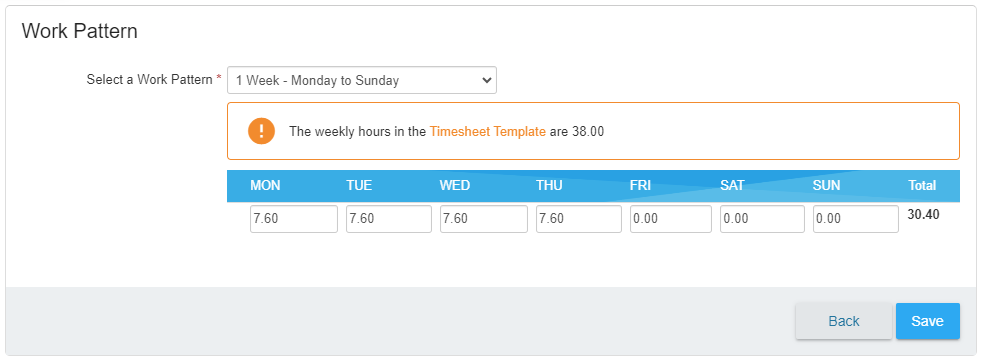The height and width of the screenshot is (361, 982).
Task: Focus the THU hours input field
Action: [x=579, y=219]
